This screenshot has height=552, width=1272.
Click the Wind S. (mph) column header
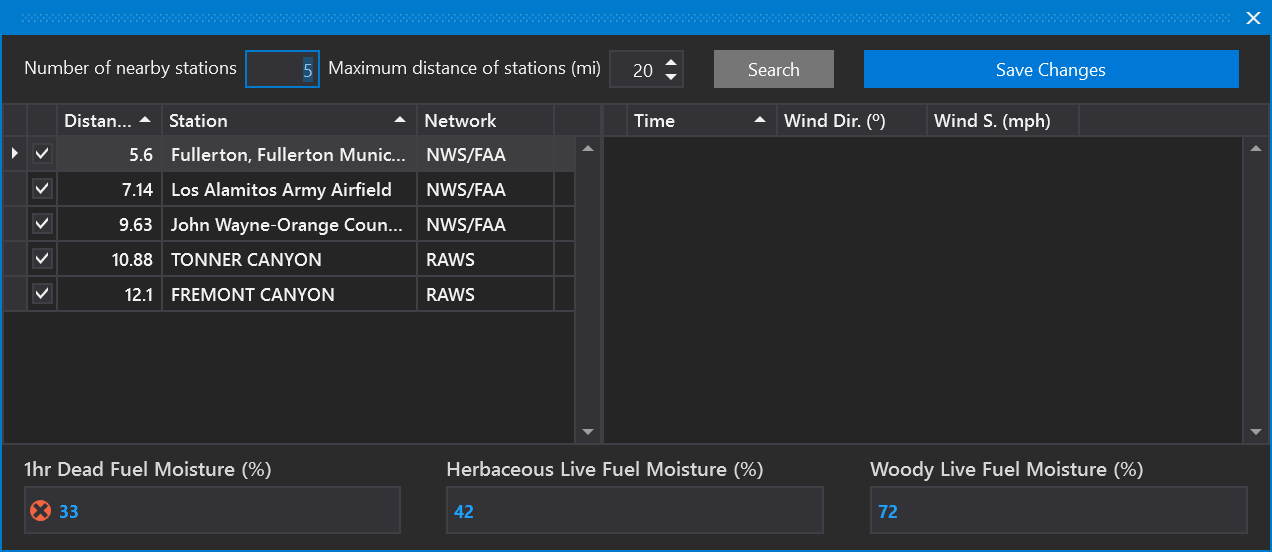[1002, 121]
